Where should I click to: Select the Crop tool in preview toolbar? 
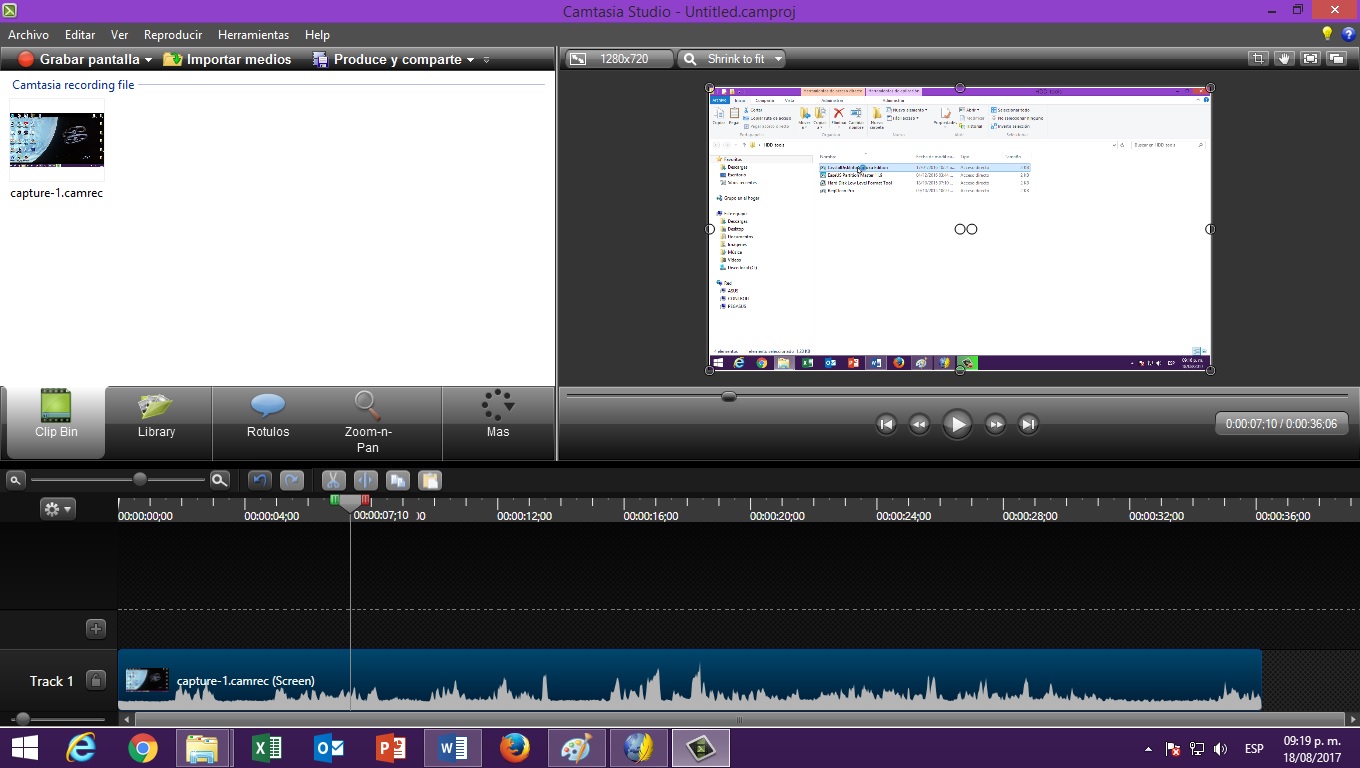pos(1259,59)
